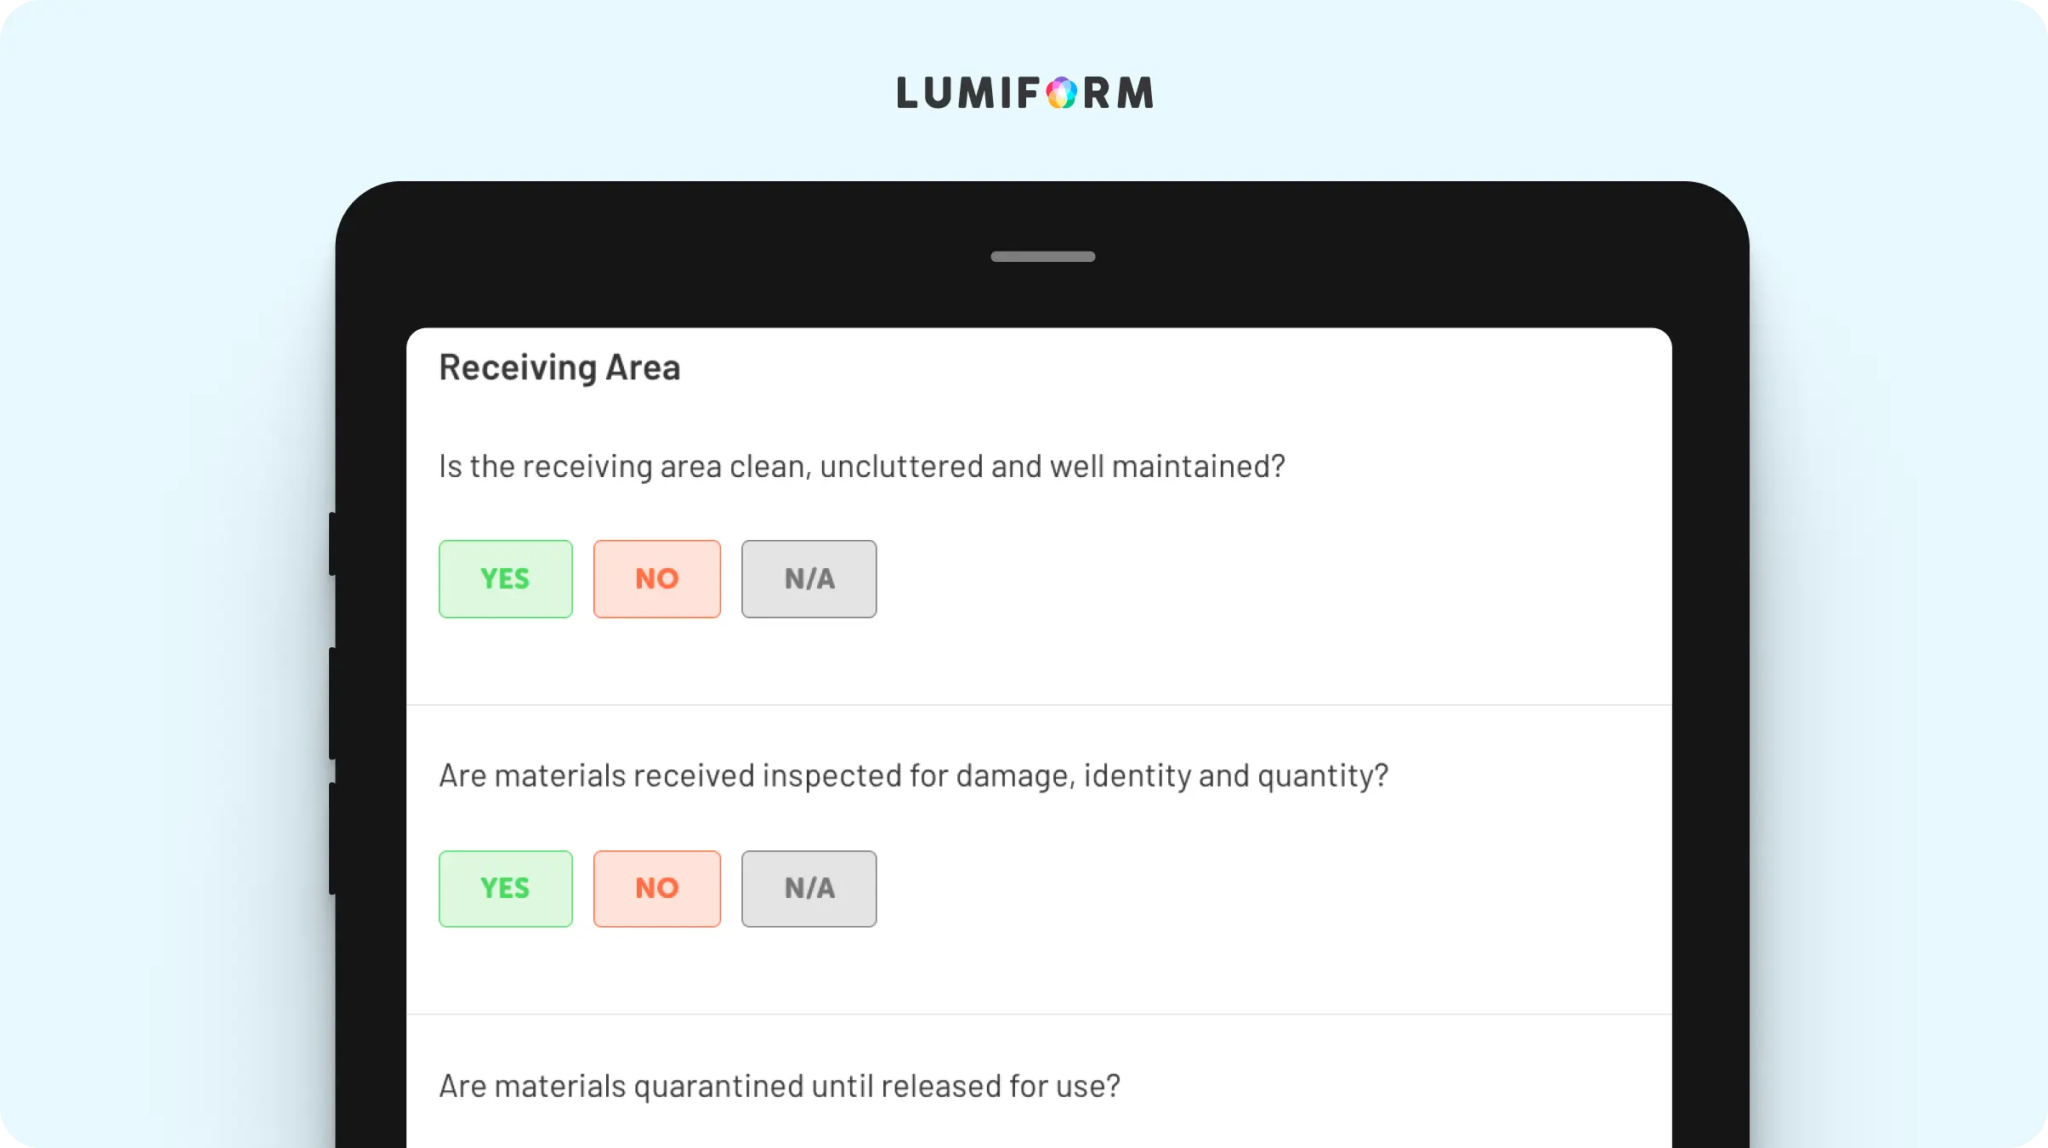Viewport: 2048px width, 1148px height.
Task: Click the colorful circle icon in Lumiform logo
Action: click(x=1061, y=93)
